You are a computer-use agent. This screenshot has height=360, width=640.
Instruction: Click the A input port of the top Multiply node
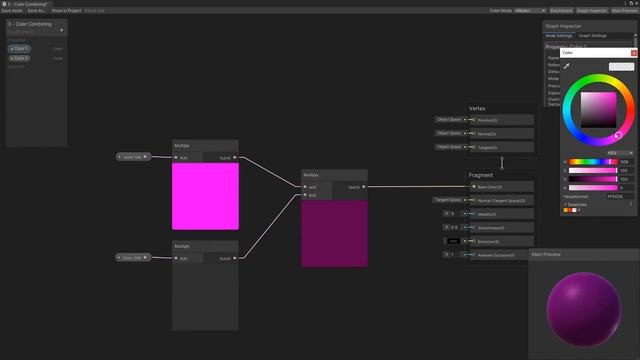[176, 158]
